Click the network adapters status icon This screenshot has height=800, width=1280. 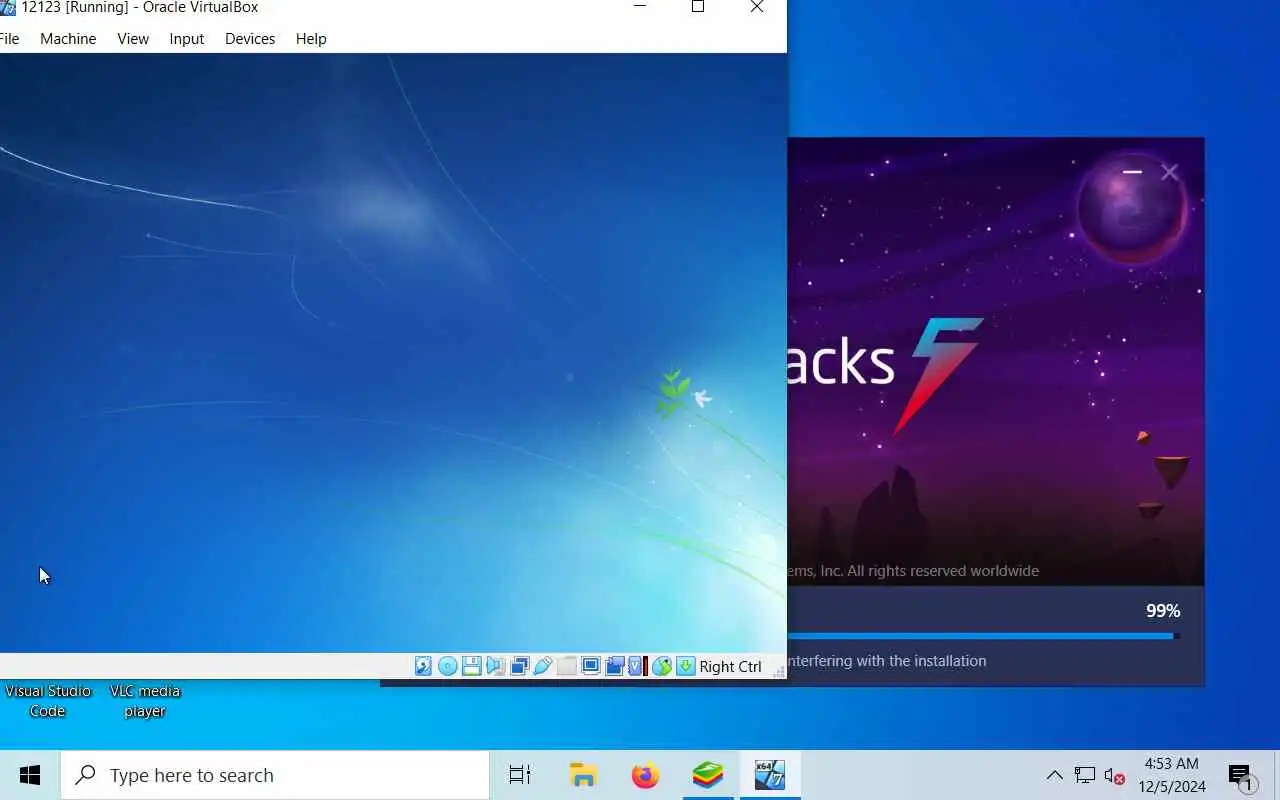pyautogui.click(x=520, y=666)
